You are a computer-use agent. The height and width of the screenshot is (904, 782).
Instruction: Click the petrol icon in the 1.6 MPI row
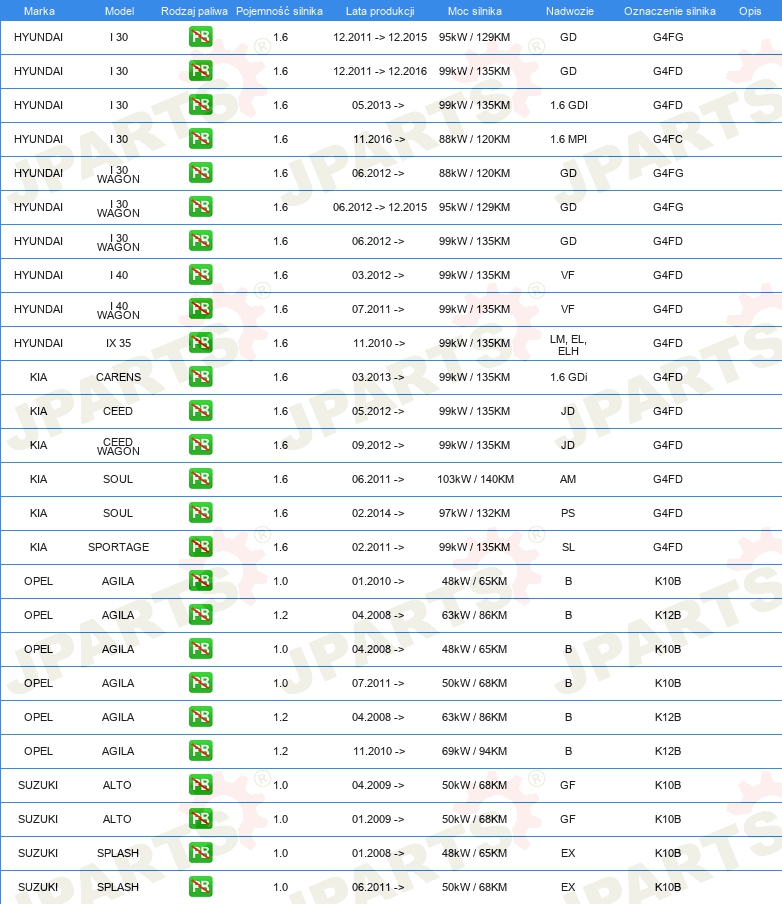200,139
